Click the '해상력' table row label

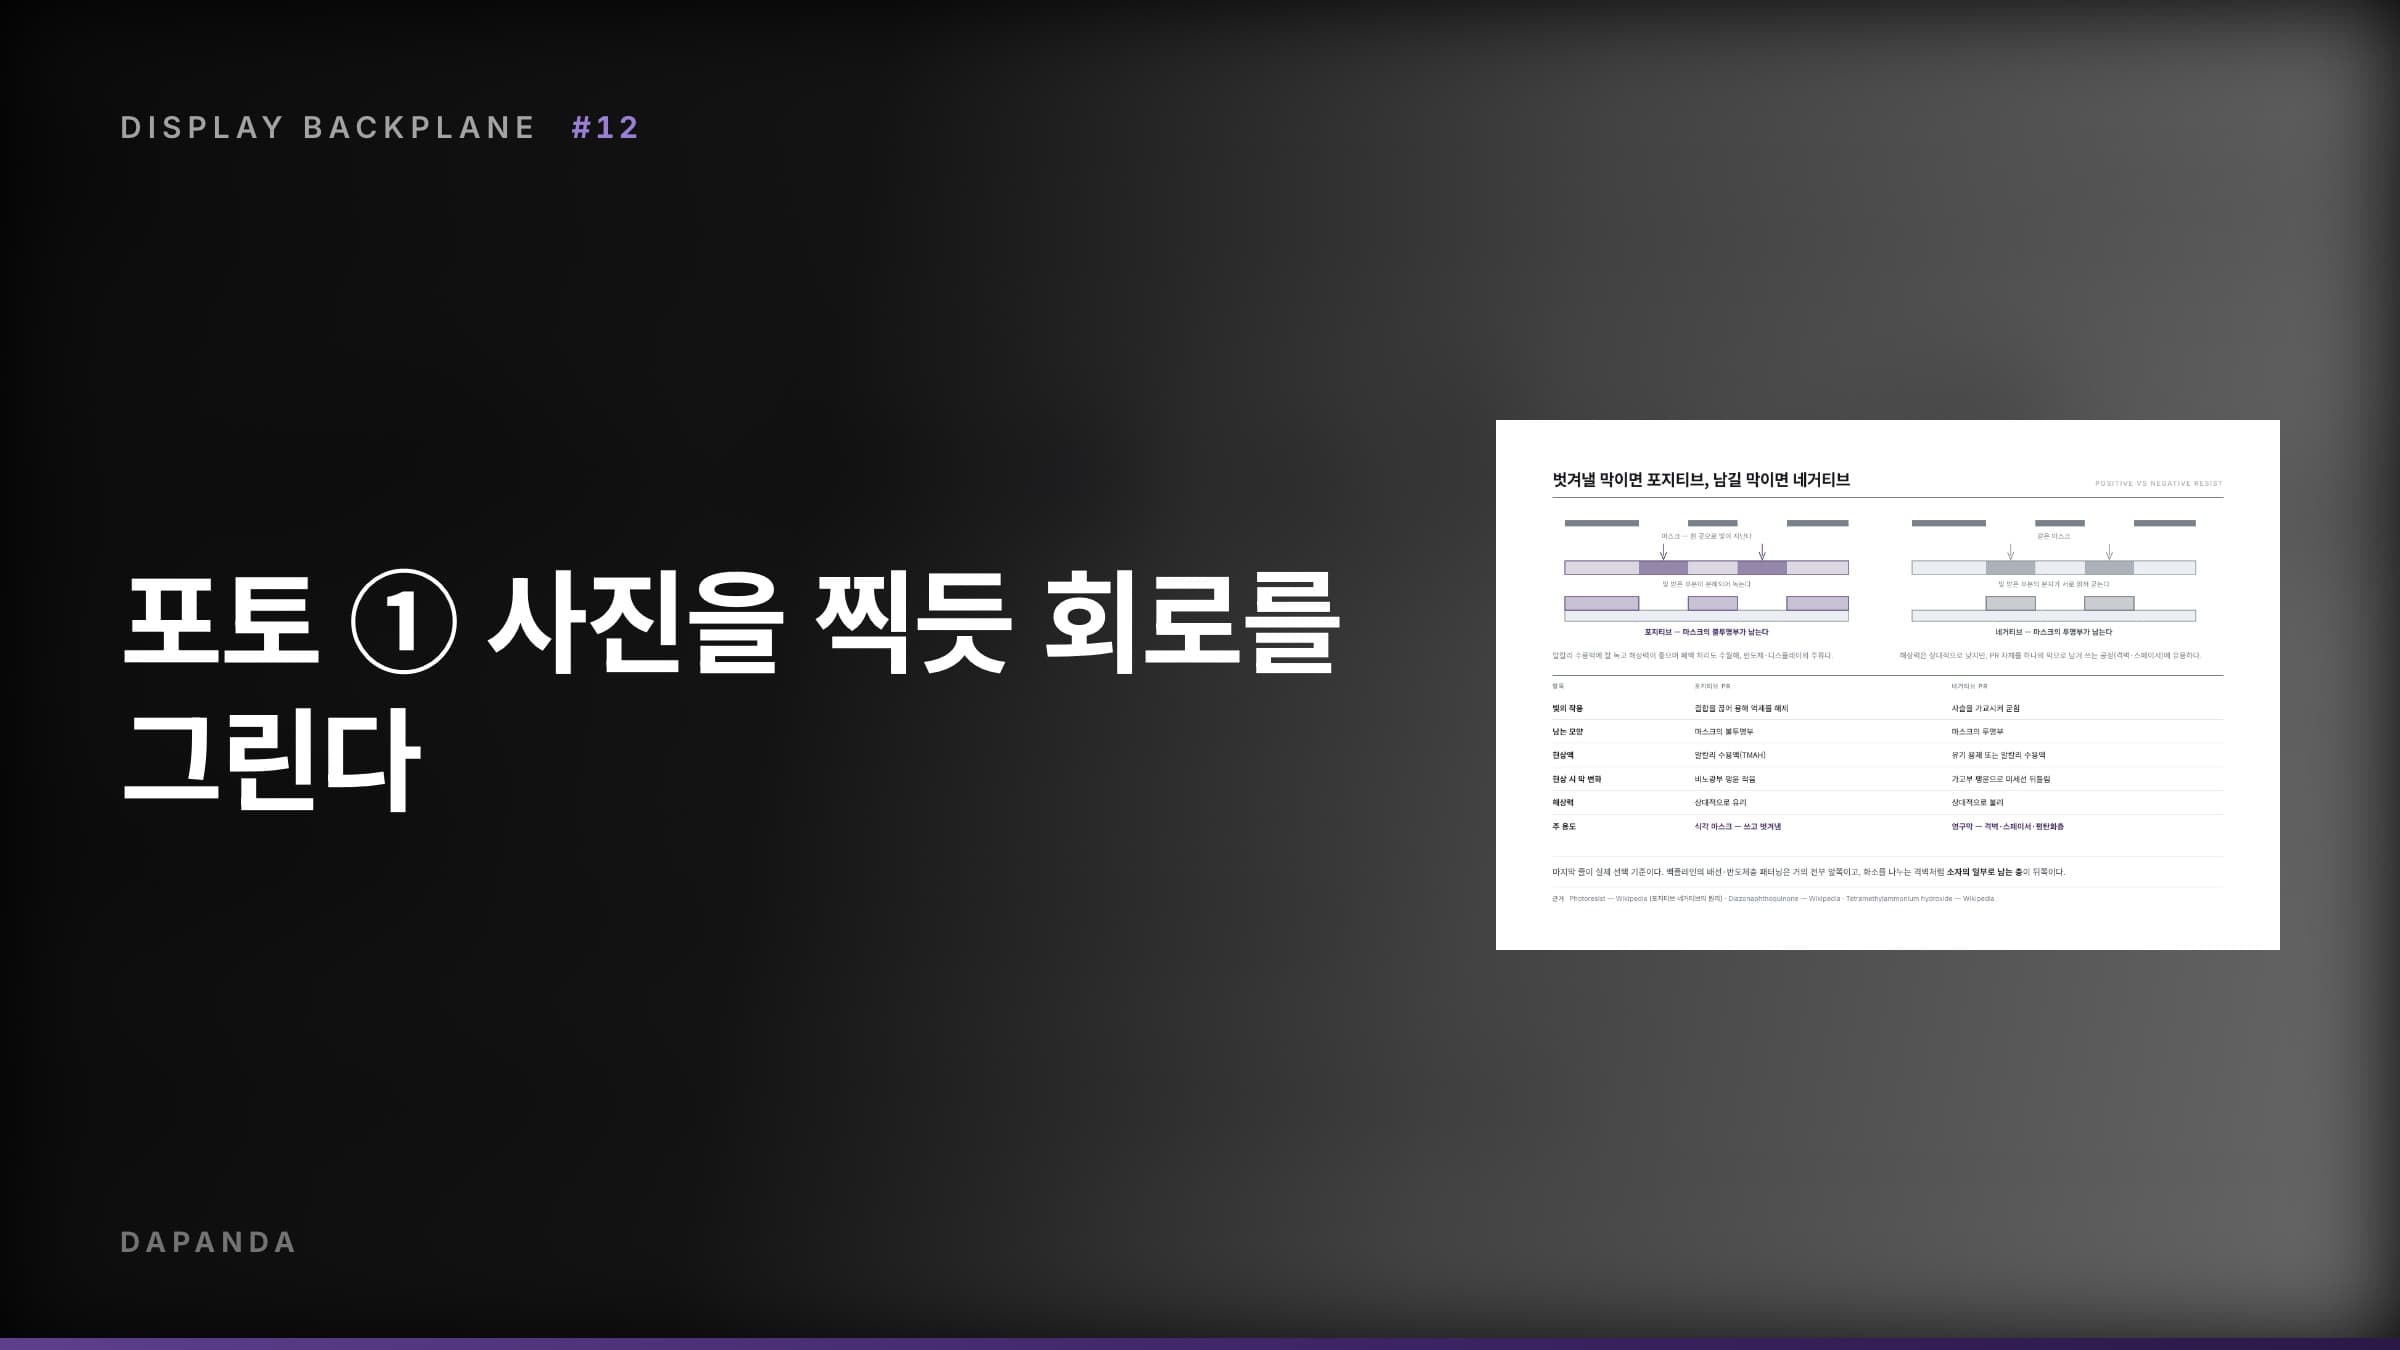click(x=1563, y=803)
